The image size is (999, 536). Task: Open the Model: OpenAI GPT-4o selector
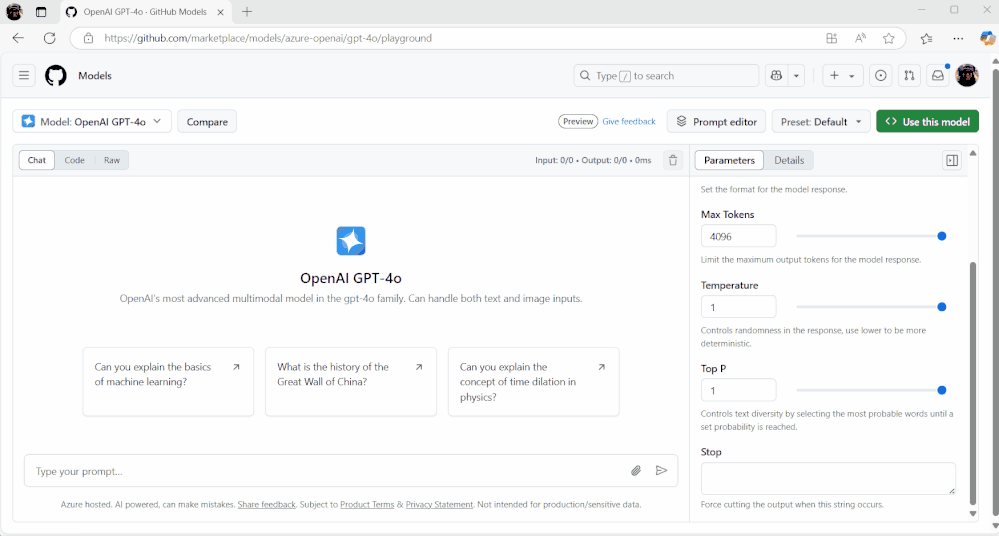click(x=92, y=122)
